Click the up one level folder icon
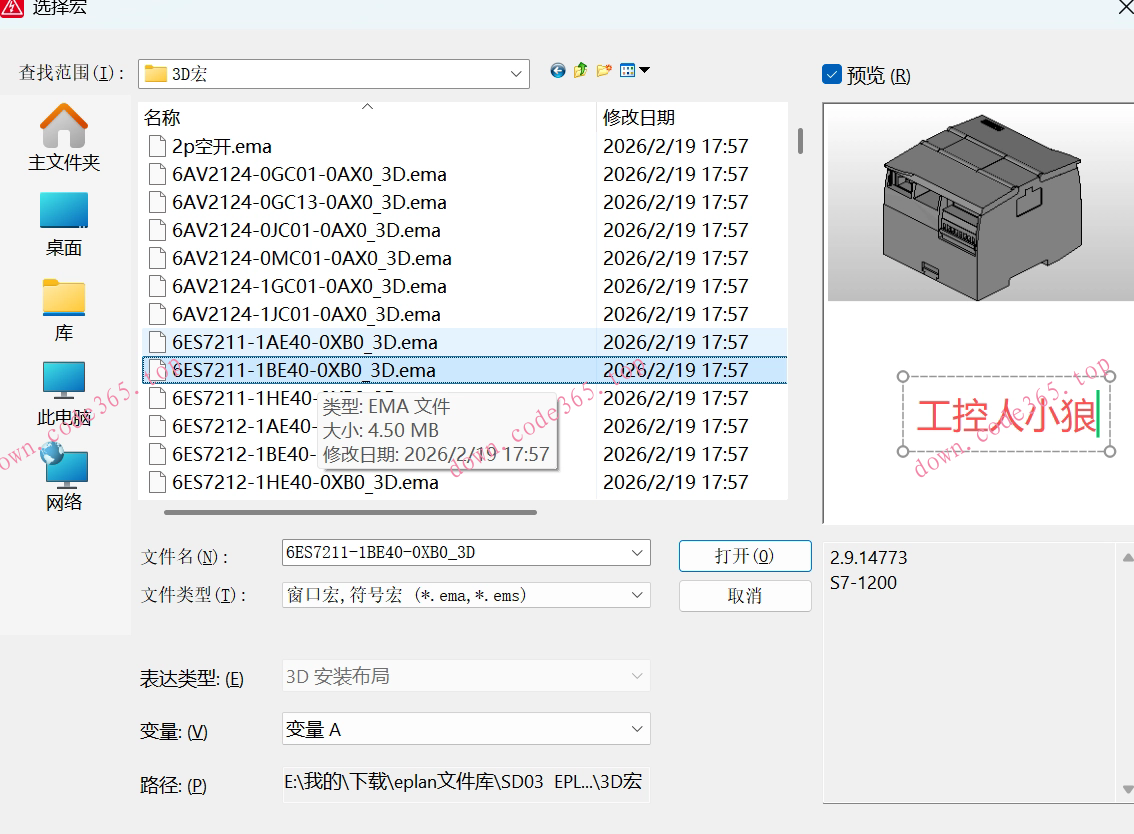 coord(580,70)
